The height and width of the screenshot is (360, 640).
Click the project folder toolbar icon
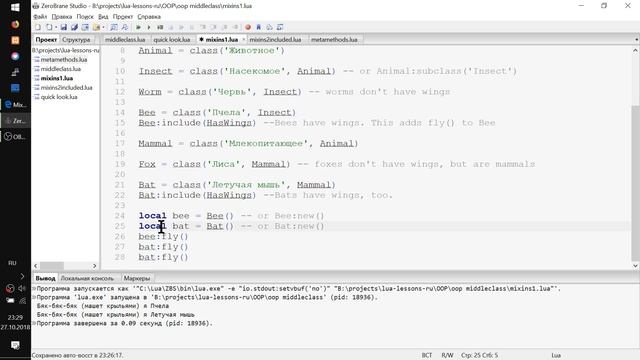[x=96, y=27]
